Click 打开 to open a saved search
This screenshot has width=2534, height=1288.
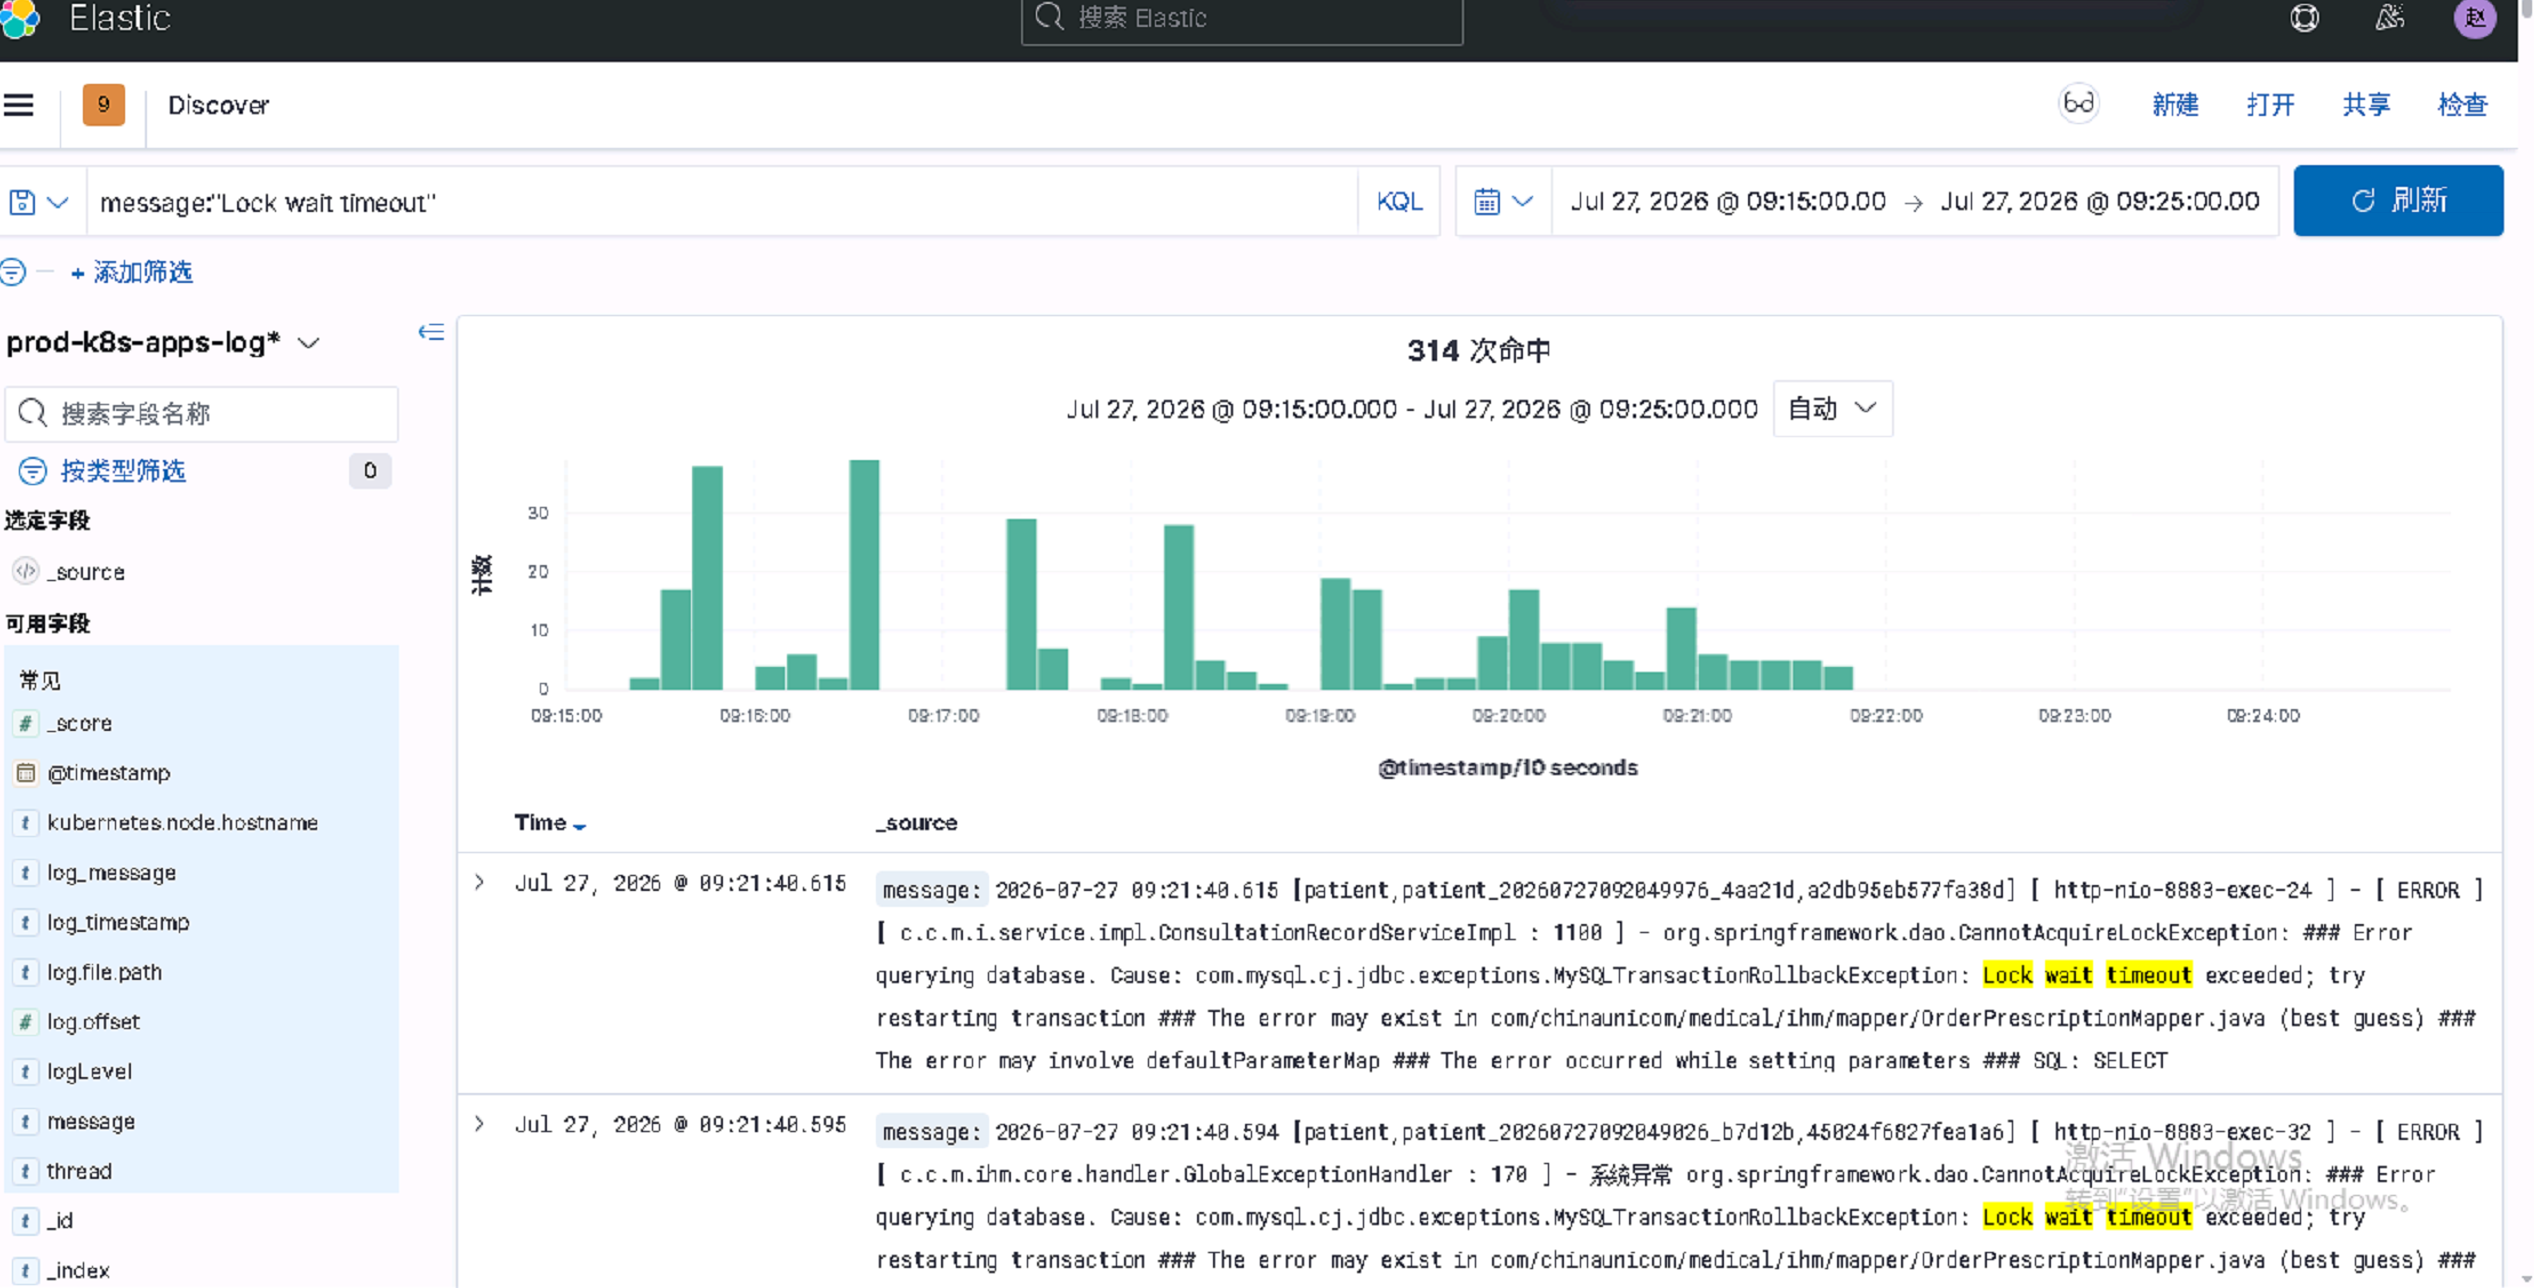pos(2270,105)
